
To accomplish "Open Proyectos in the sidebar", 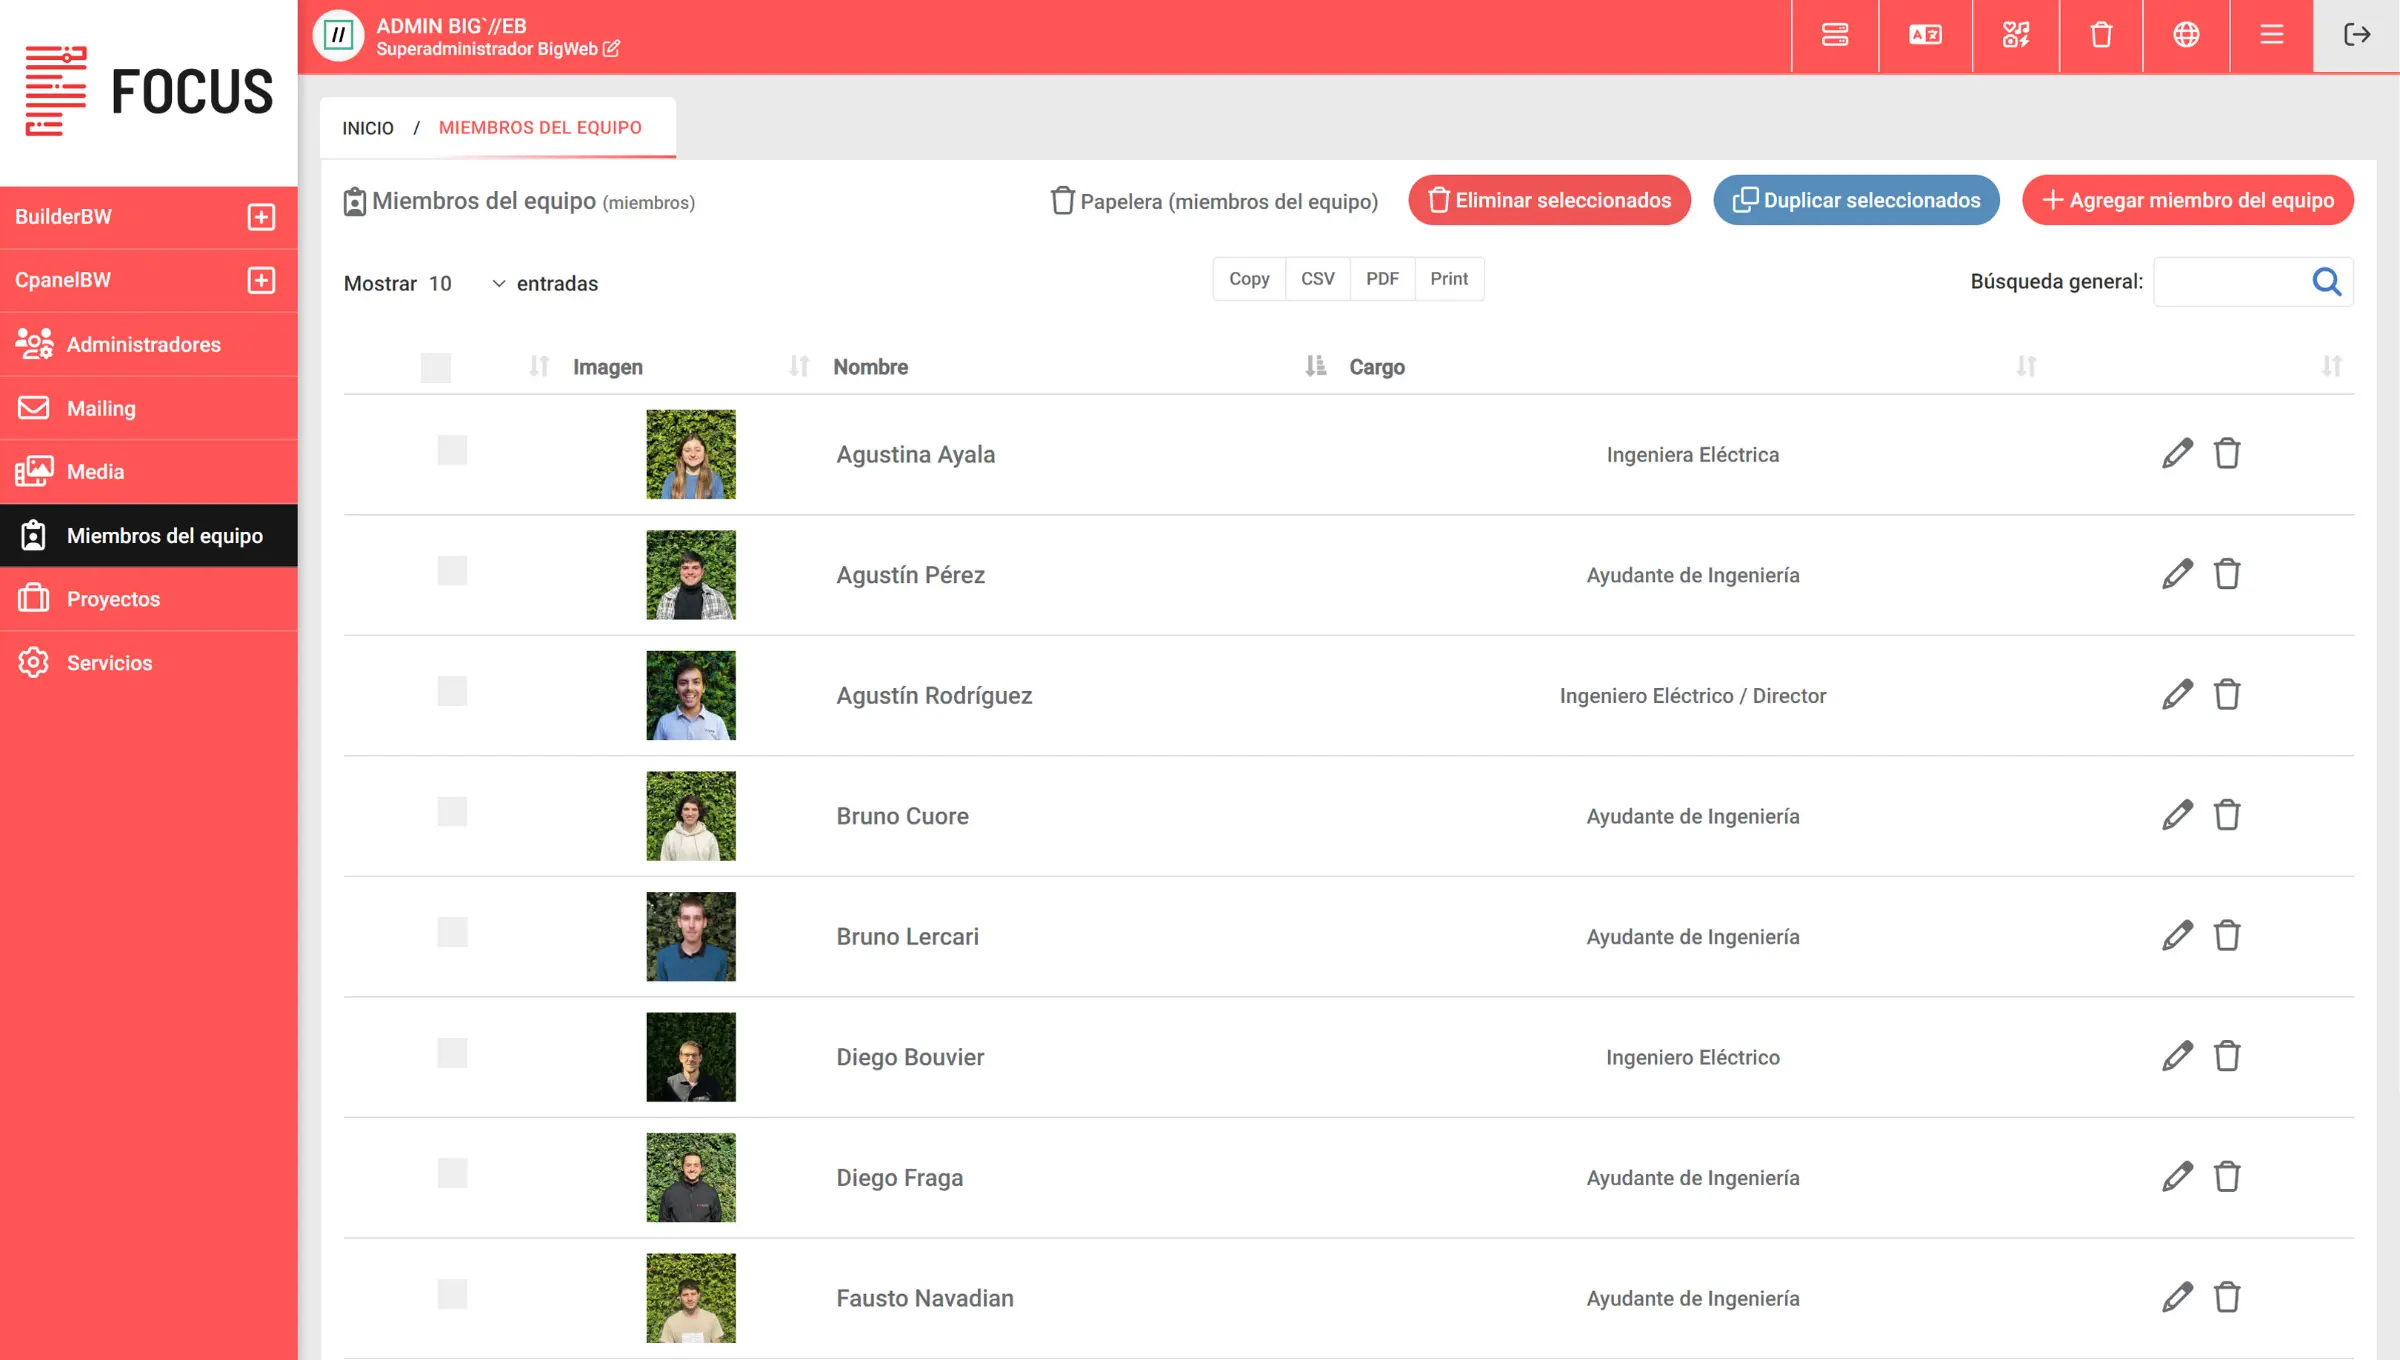I will click(113, 599).
